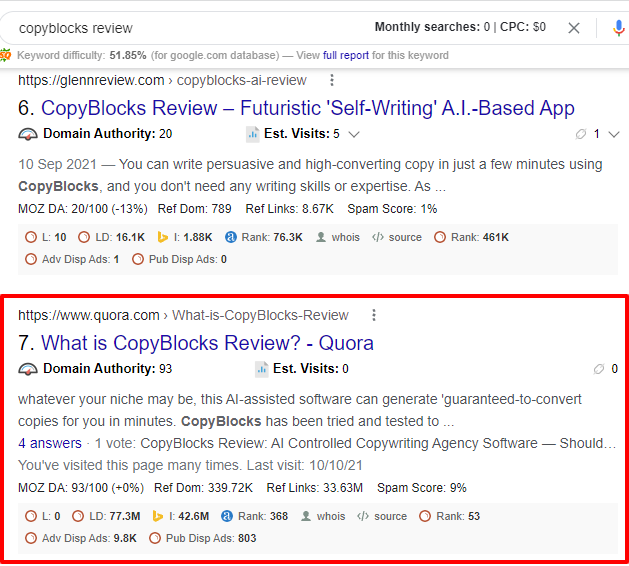Click 'LD: 16.1K' metric in glennreview bar
The height and width of the screenshot is (566, 629).
coord(111,237)
